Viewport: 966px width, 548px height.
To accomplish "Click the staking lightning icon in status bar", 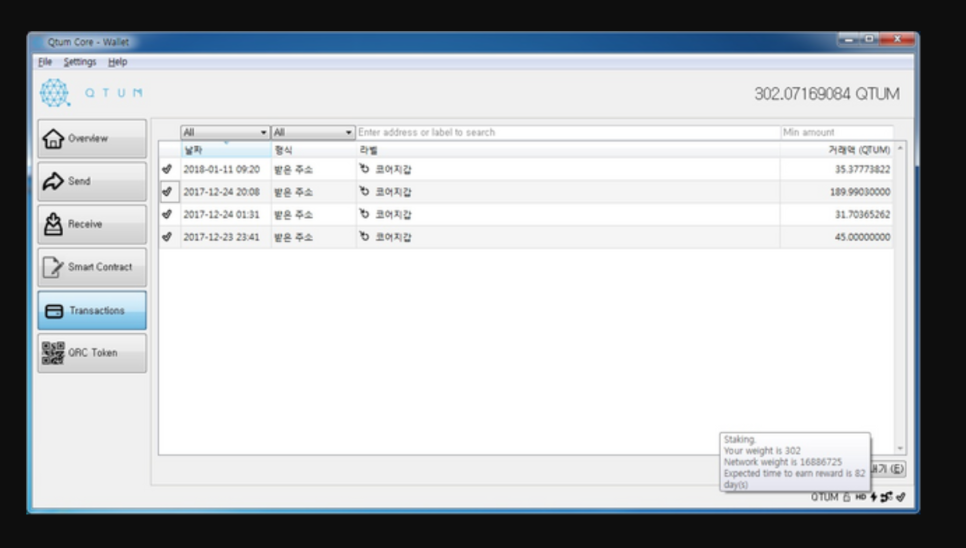I will coord(874,497).
